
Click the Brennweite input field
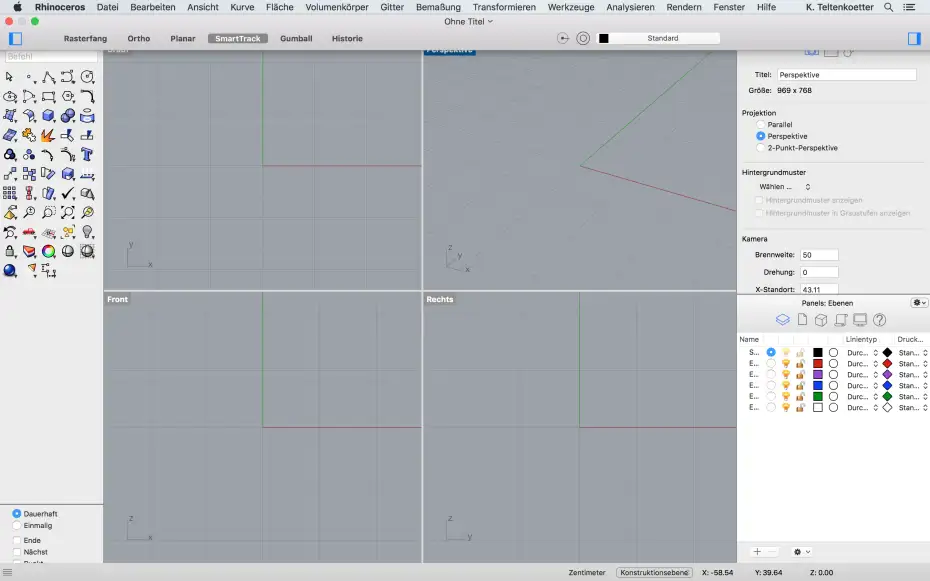(x=819, y=254)
